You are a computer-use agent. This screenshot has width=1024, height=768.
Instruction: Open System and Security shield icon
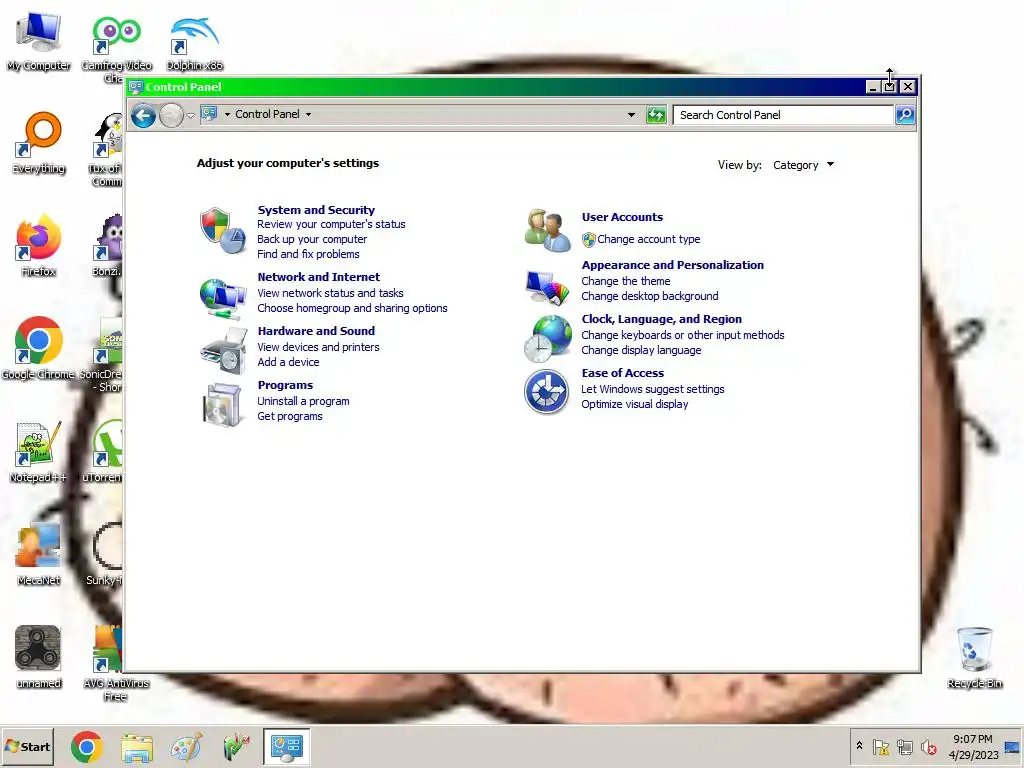point(223,231)
